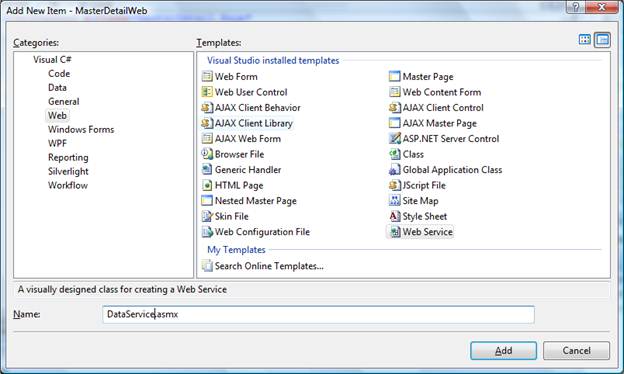This screenshot has width=624, height=374.
Task: Switch to large icons view
Action: click(x=585, y=40)
